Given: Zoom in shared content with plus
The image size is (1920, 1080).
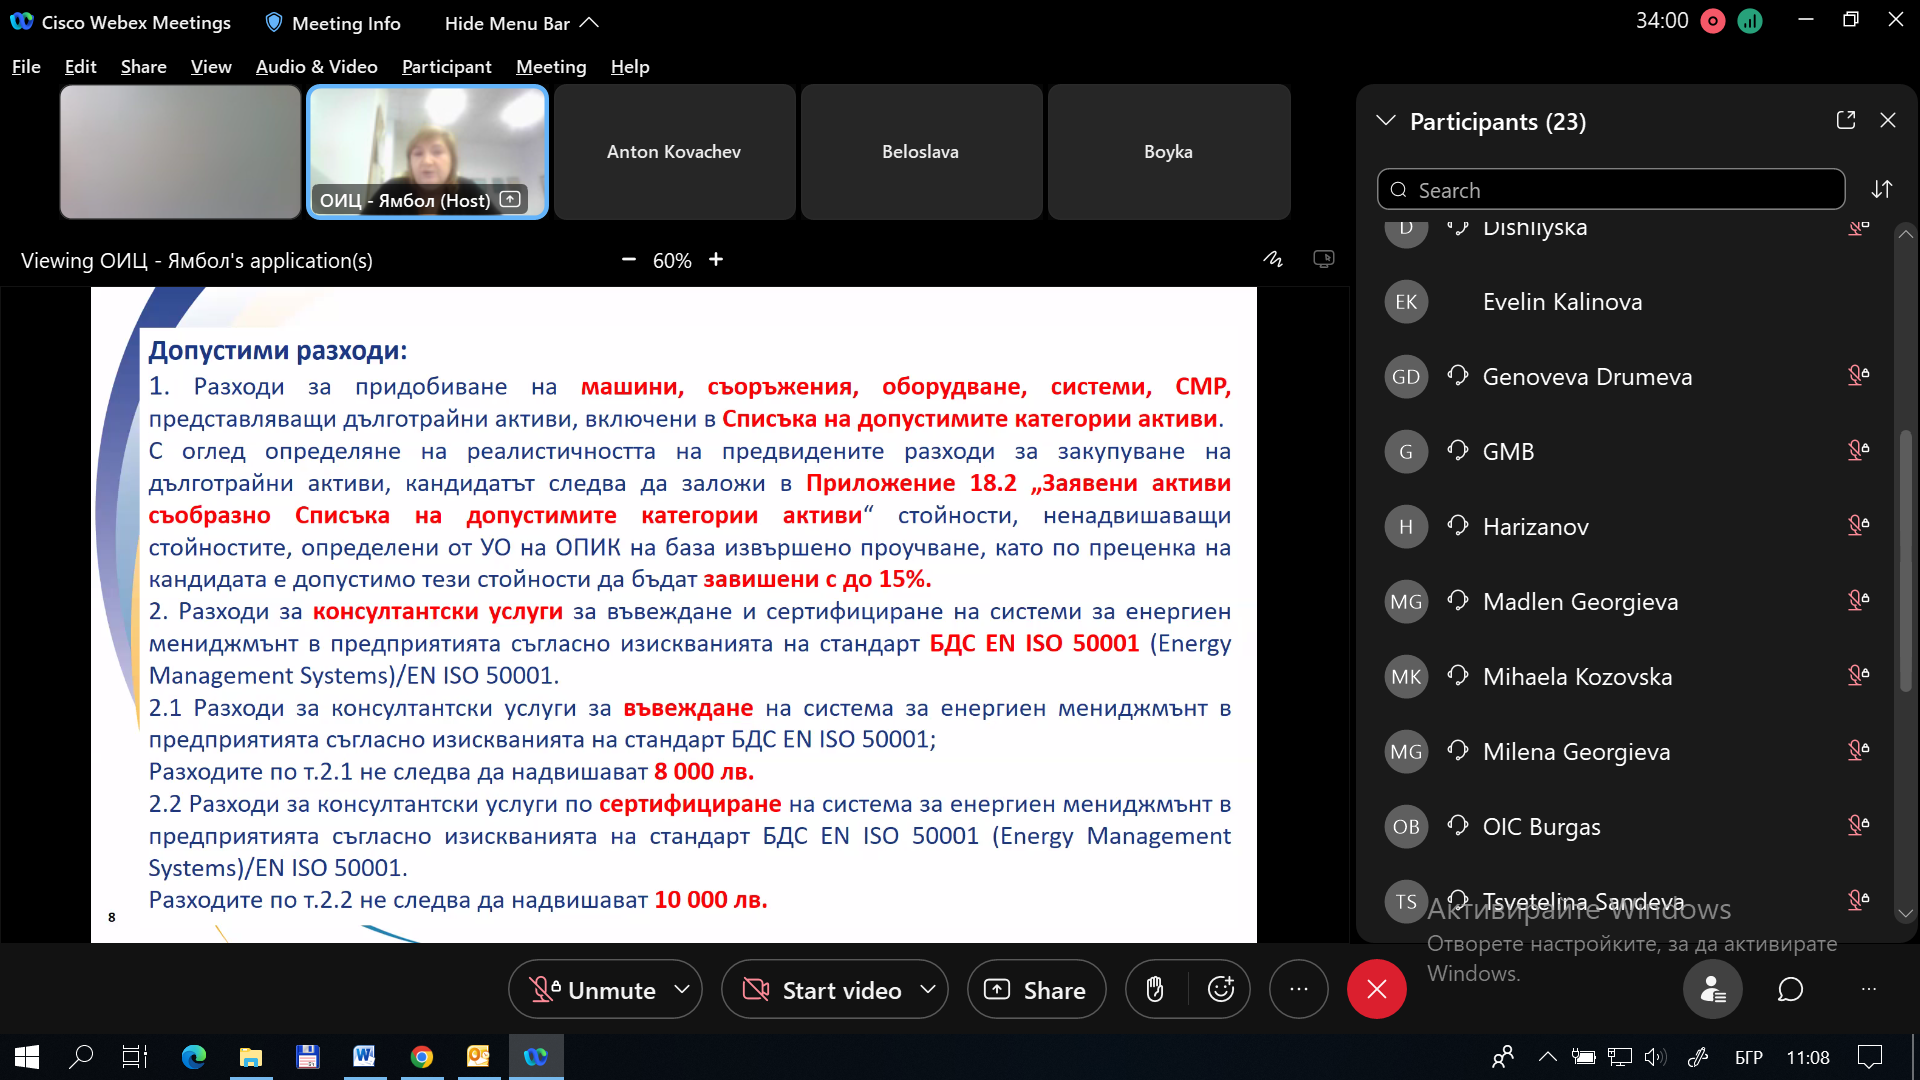Looking at the screenshot, I should click(716, 259).
